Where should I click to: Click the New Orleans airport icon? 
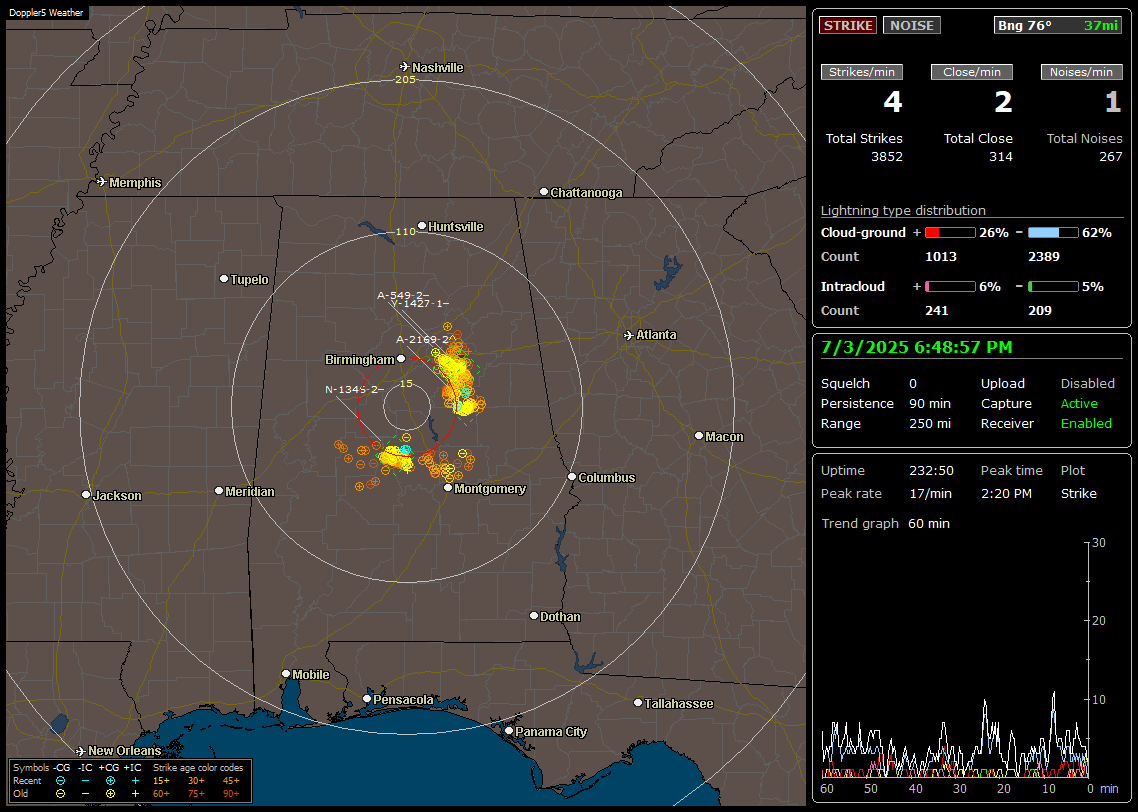click(x=81, y=751)
